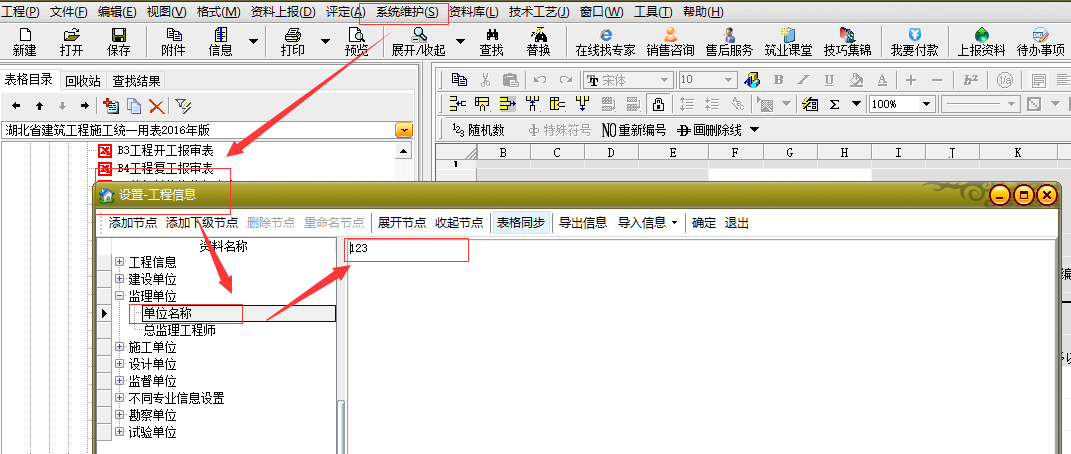Click the 查找 (Find) binoculars icon
Screen dimensions: 1071x454
pyautogui.click(x=491, y=41)
